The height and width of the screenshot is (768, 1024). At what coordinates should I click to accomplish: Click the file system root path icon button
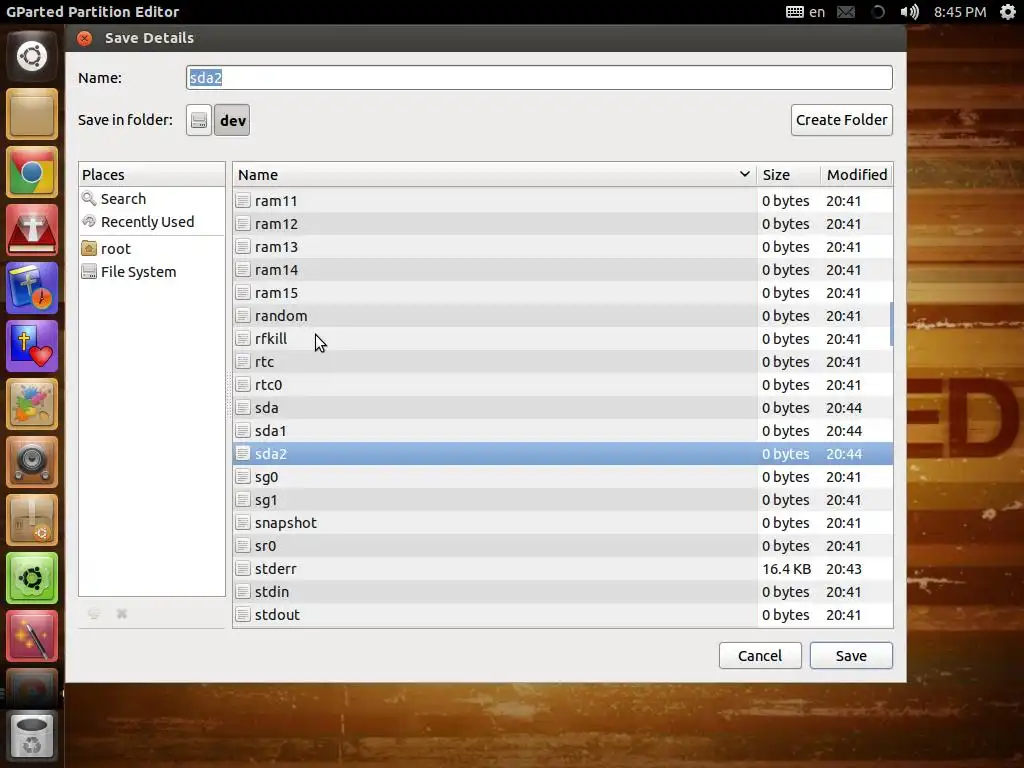[199, 120]
